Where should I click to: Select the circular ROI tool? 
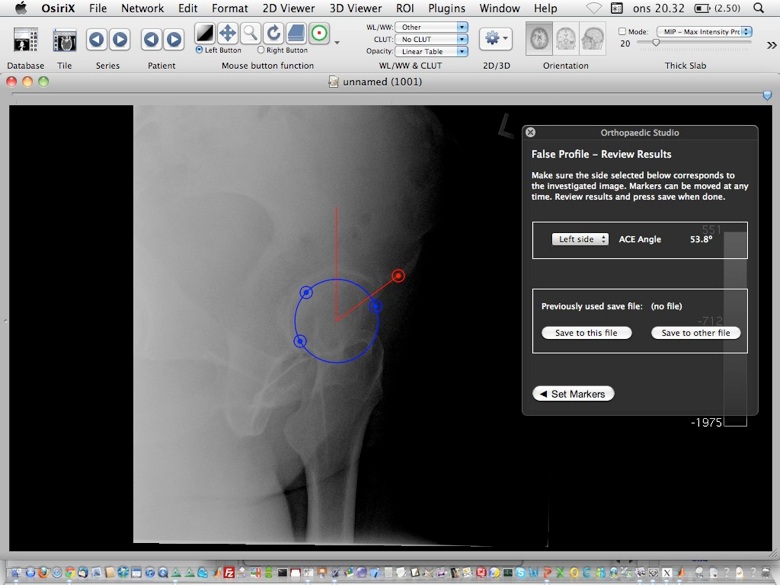coord(319,33)
